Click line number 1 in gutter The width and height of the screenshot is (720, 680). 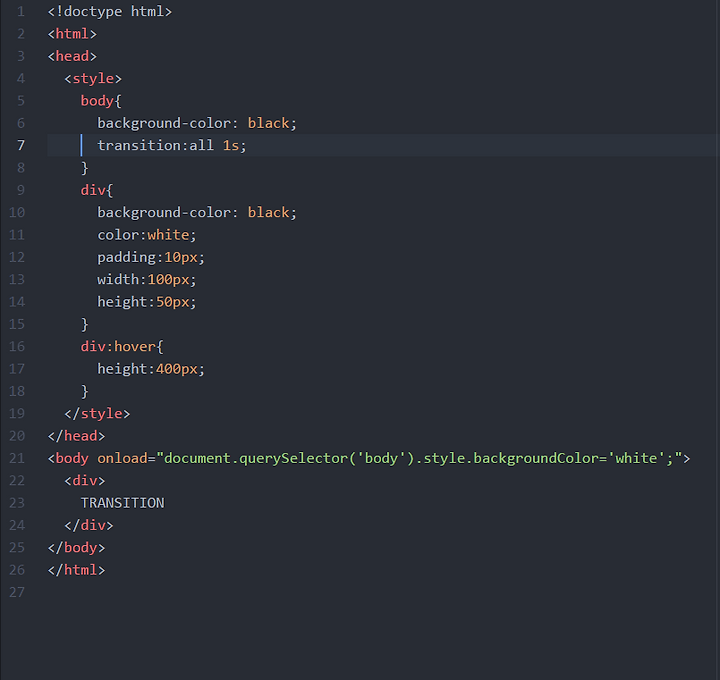21,11
